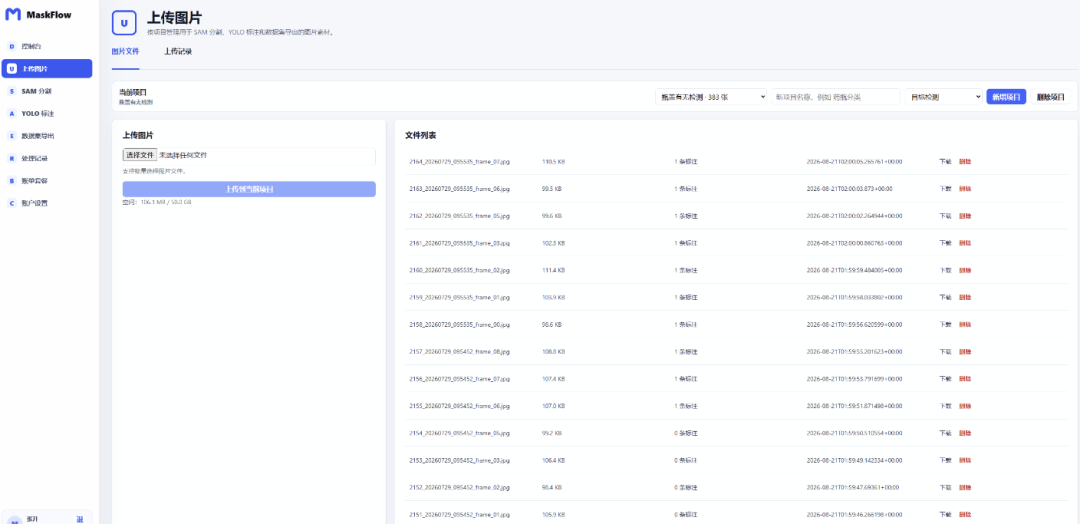The width and height of the screenshot is (1080, 524).
Task: Delete file 2162 frame_05.jpg
Action: [x=964, y=216]
